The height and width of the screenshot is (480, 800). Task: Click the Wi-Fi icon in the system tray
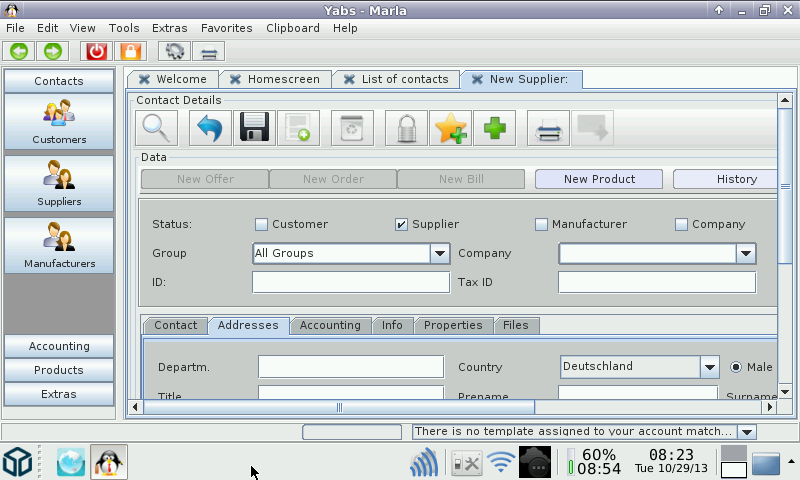[501, 463]
